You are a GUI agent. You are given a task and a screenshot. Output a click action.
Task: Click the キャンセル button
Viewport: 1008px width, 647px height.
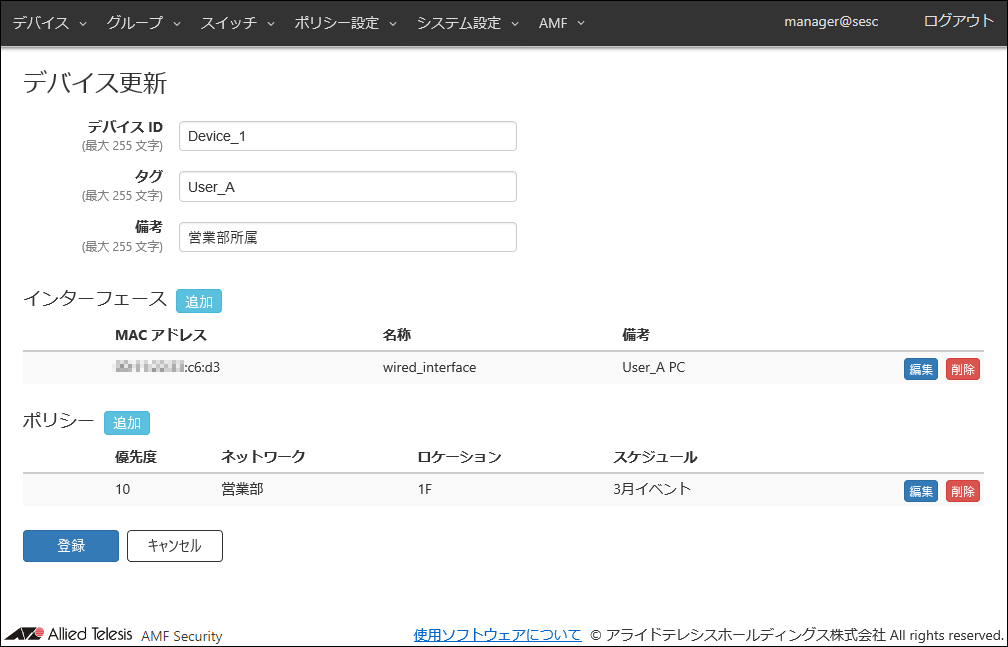point(174,546)
